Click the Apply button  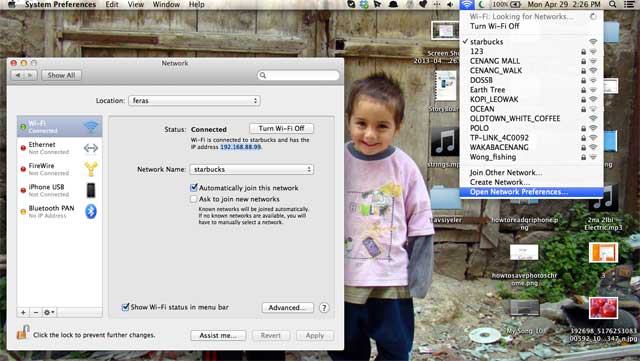click(x=315, y=335)
